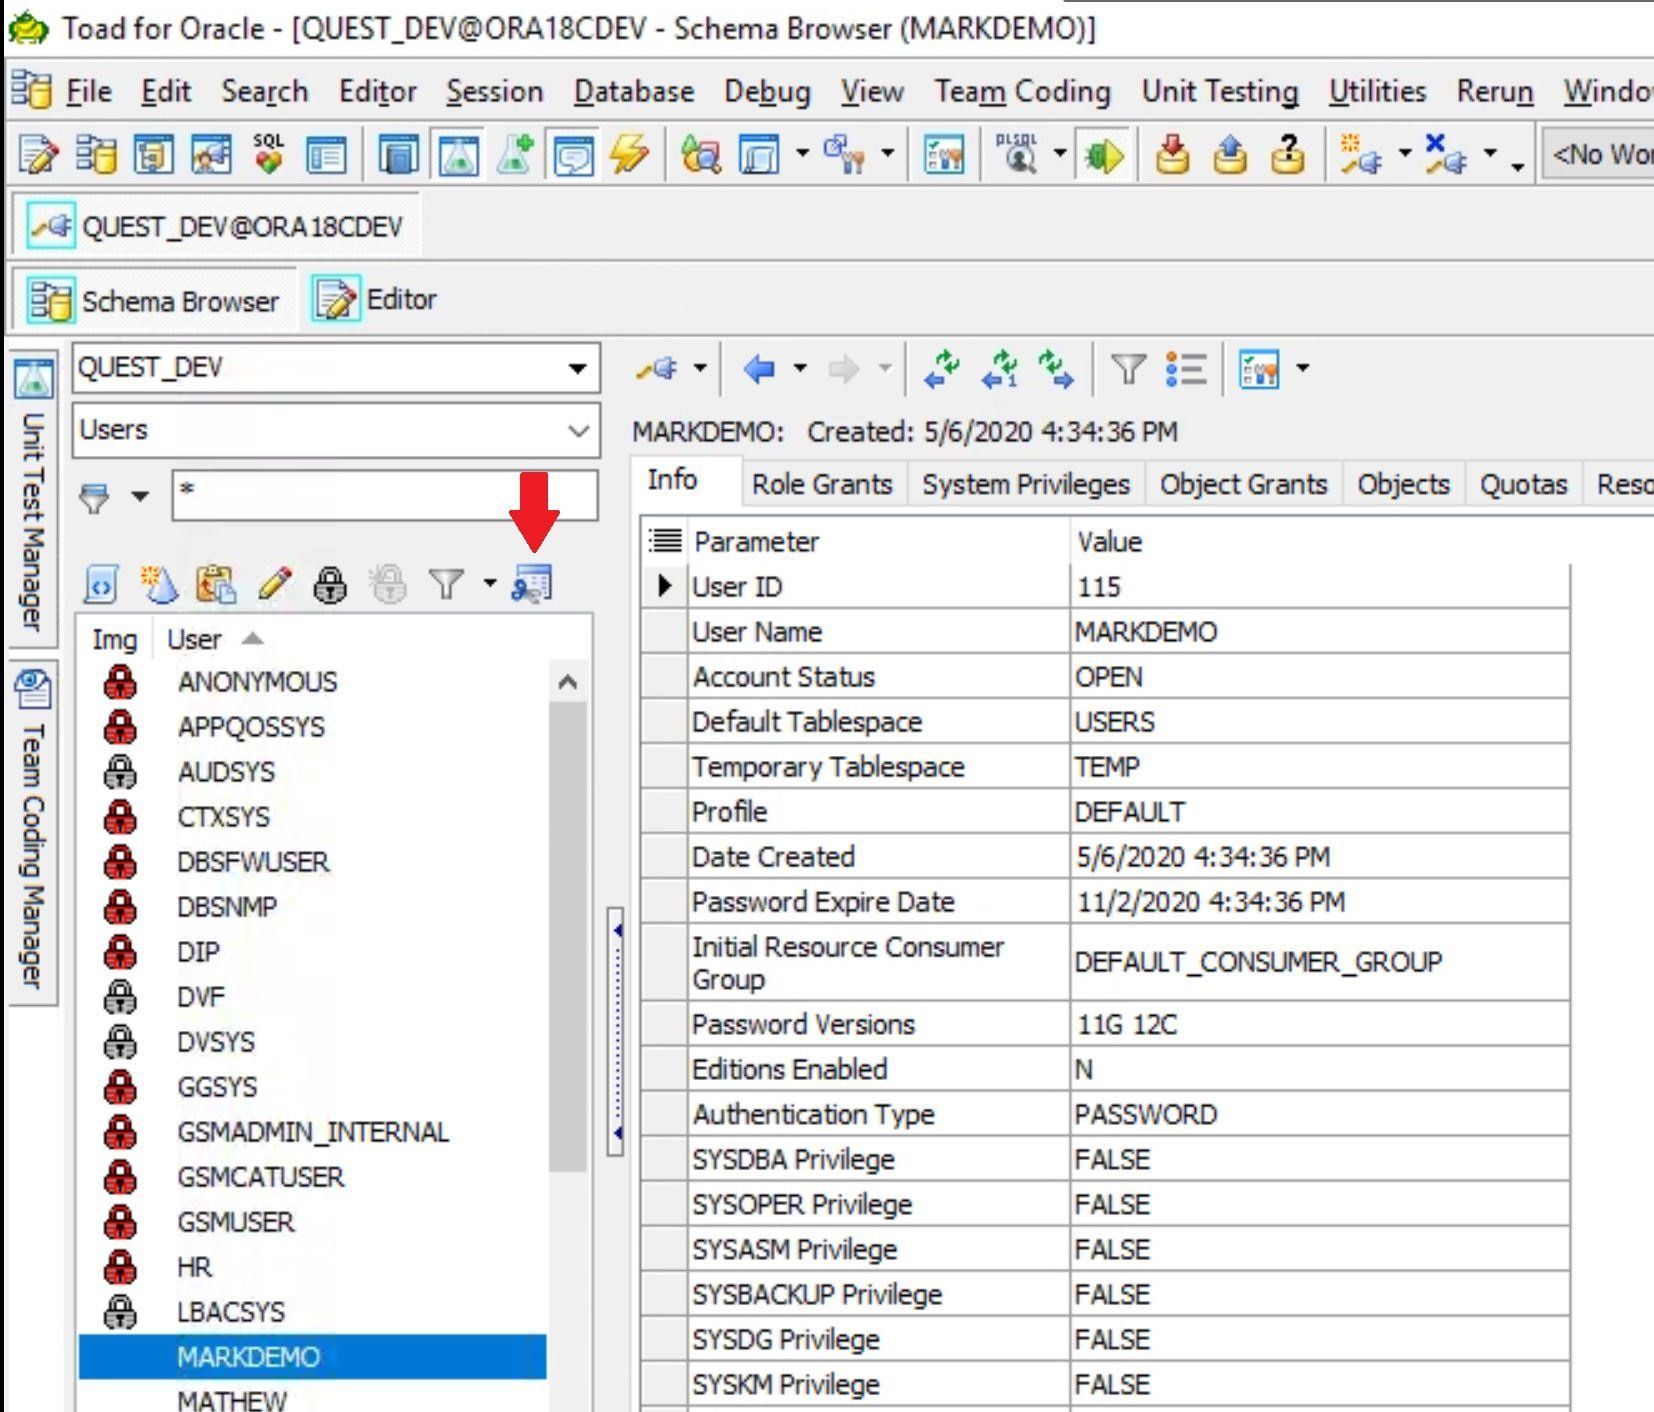Switch to the Role Grants tab

point(821,484)
